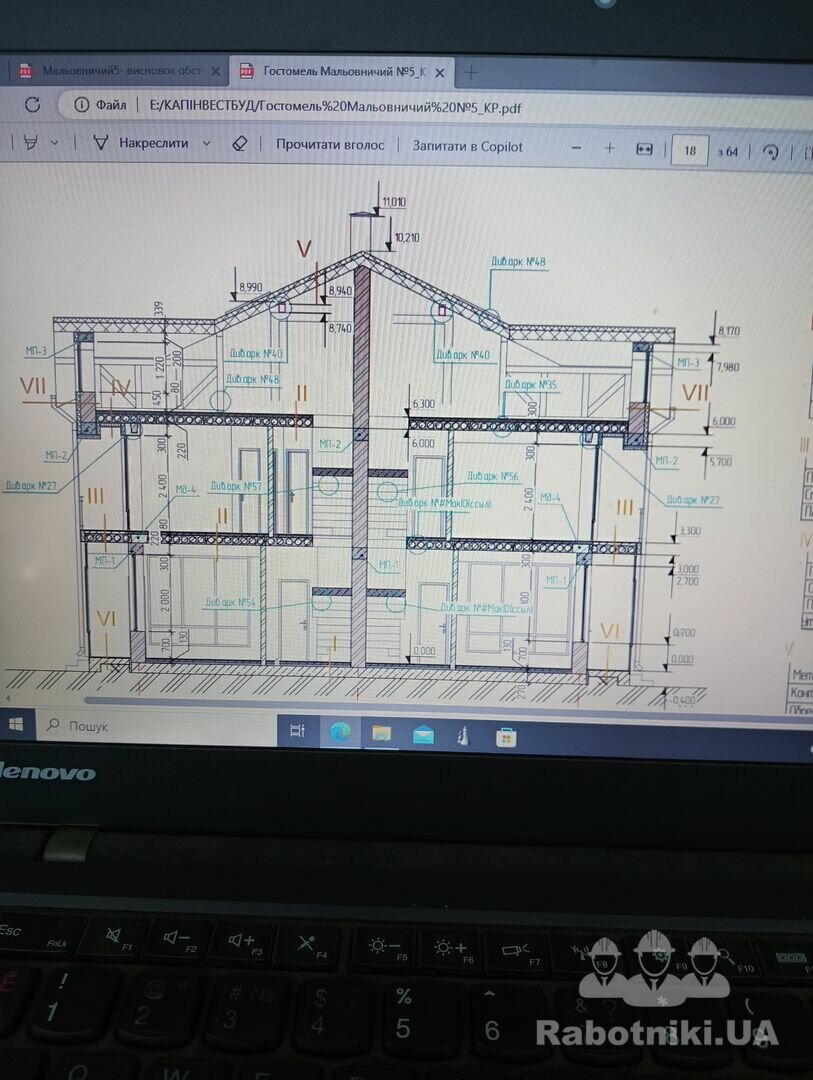Viewport: 813px width, 1080px height.
Task: Select the highlighter tool
Action: click(x=30, y=143)
